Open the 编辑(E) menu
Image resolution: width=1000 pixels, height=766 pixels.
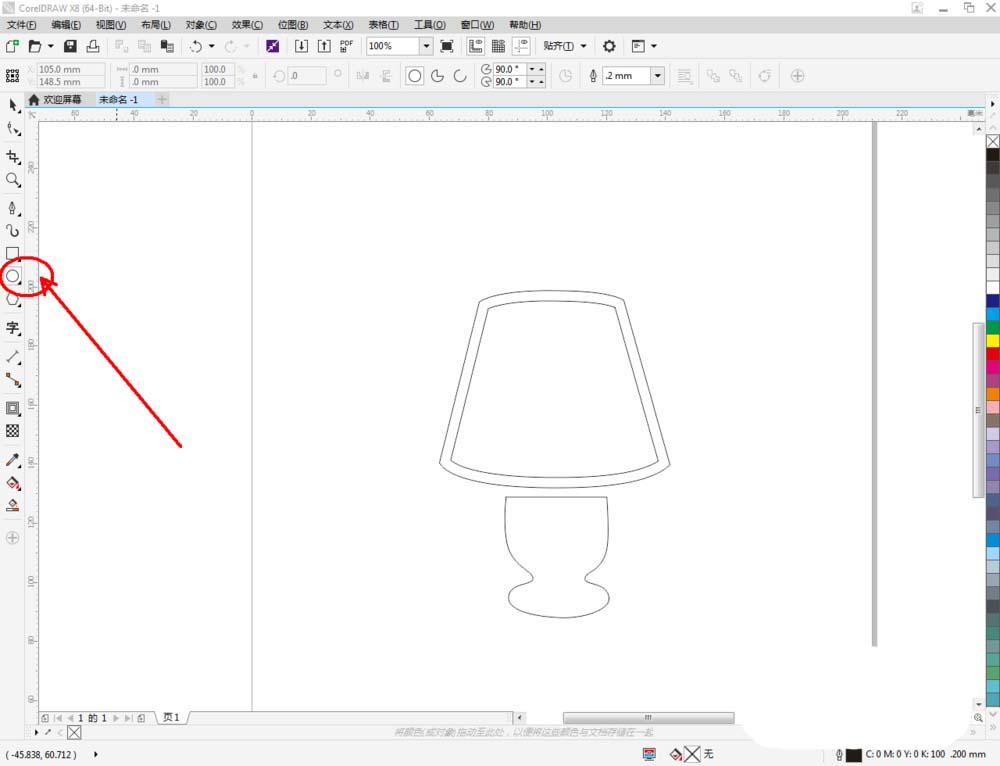tap(66, 25)
